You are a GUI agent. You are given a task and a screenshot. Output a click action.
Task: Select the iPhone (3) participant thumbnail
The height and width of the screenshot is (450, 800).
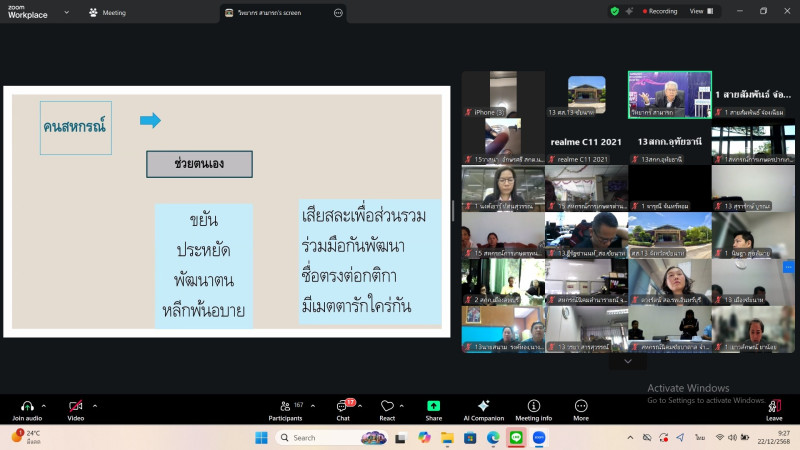pos(503,95)
